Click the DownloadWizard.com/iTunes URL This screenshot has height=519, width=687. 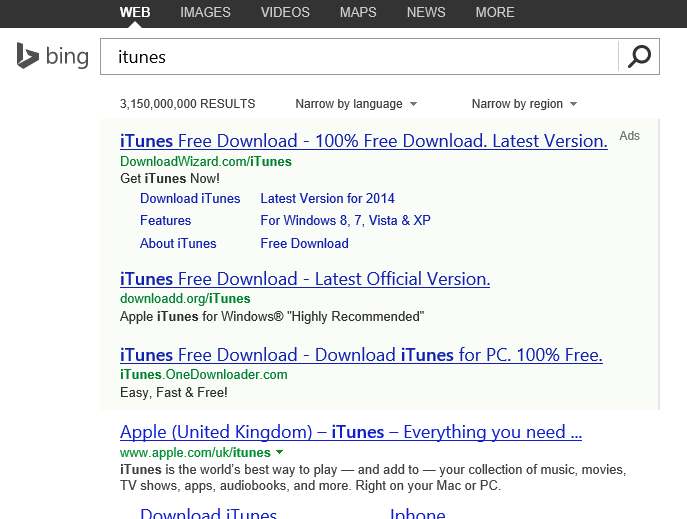(x=206, y=162)
